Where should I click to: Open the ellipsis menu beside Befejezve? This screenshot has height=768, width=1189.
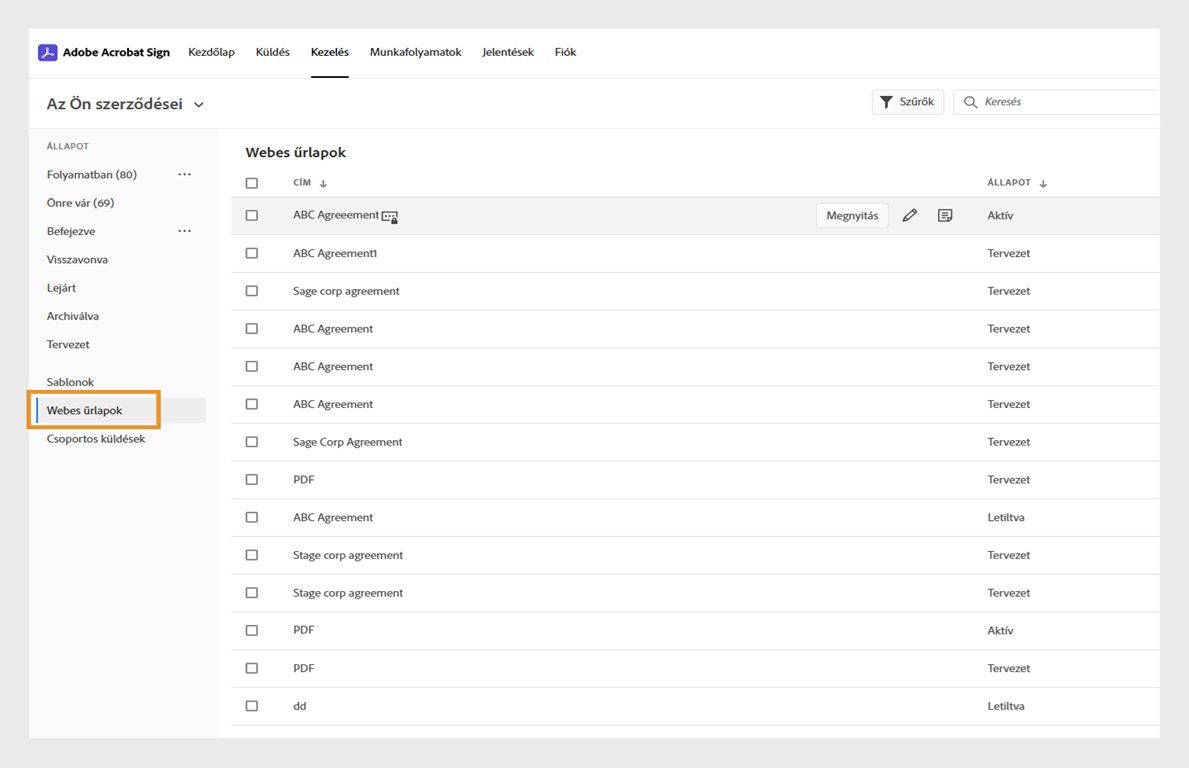coord(184,230)
